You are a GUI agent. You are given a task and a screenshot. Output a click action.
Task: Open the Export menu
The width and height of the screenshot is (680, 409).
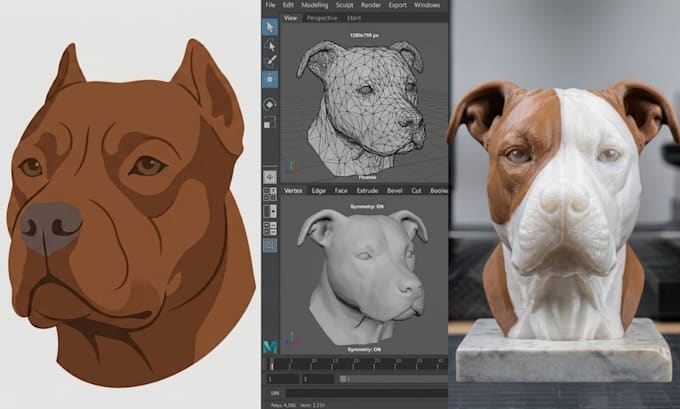click(397, 5)
